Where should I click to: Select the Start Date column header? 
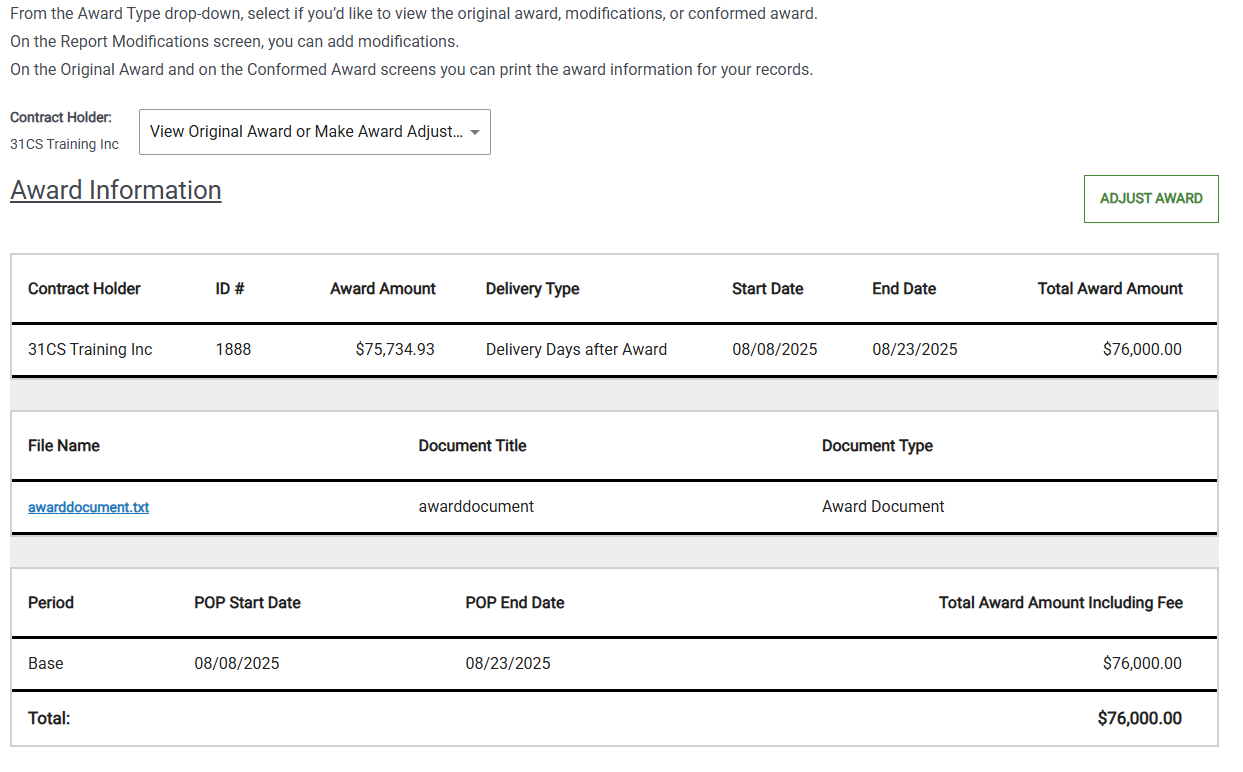[x=767, y=288]
